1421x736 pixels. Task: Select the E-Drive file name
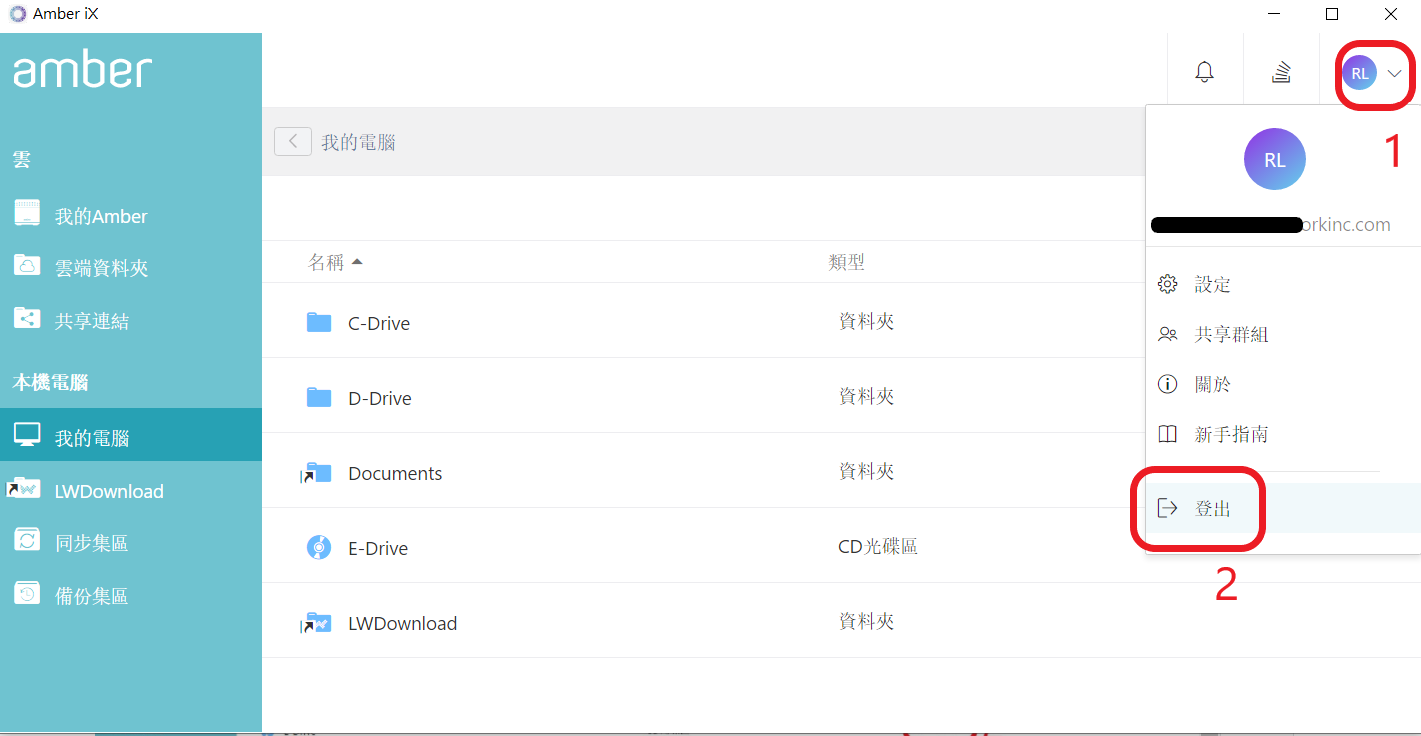point(378,548)
